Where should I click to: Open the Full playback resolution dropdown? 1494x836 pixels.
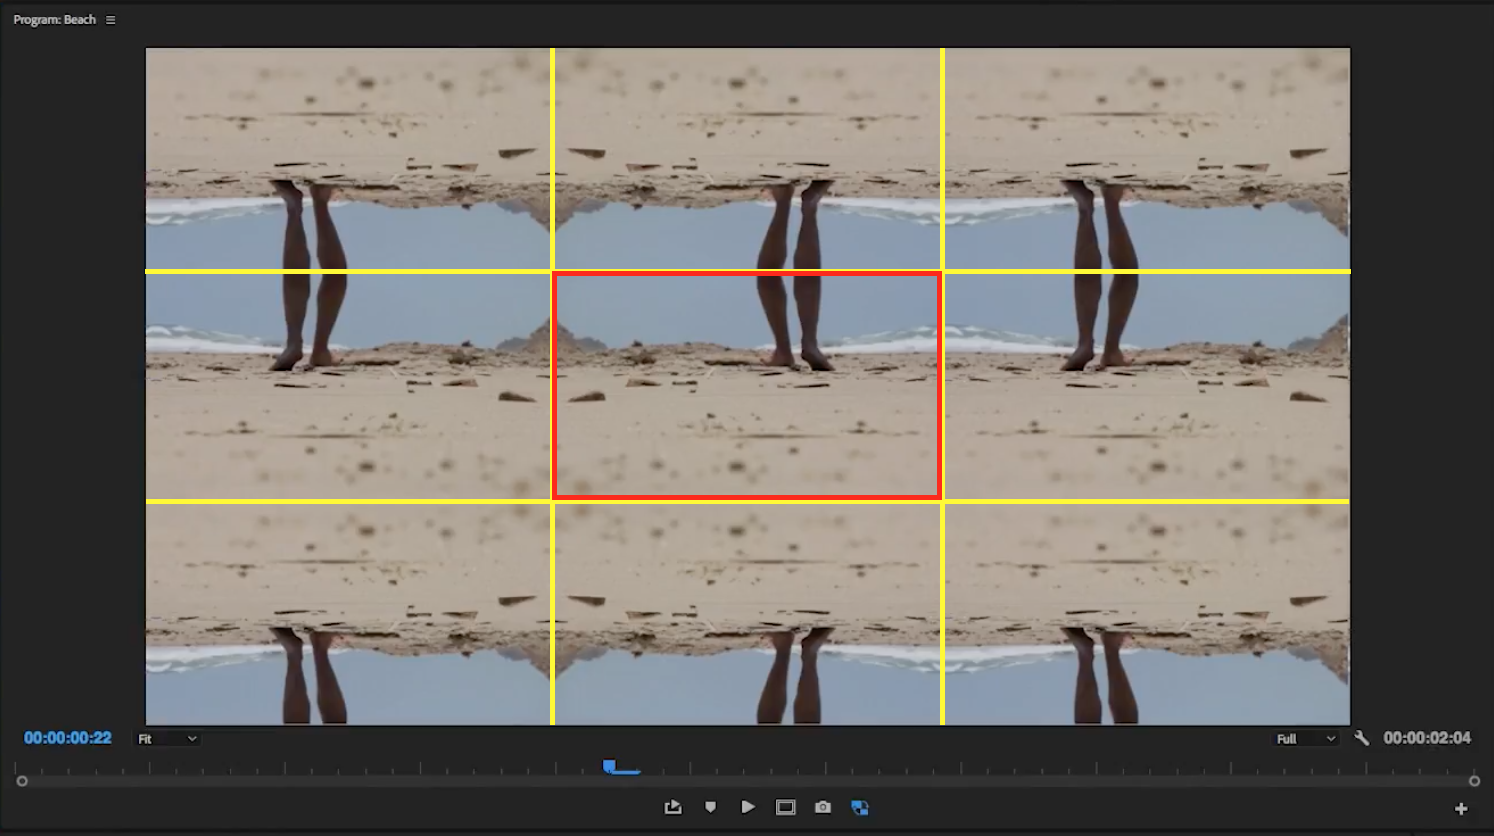coord(1305,739)
